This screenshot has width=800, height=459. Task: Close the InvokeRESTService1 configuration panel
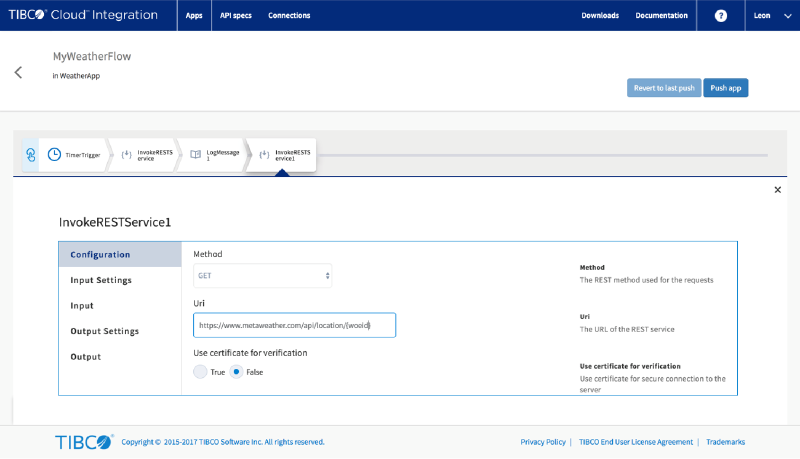[778, 190]
